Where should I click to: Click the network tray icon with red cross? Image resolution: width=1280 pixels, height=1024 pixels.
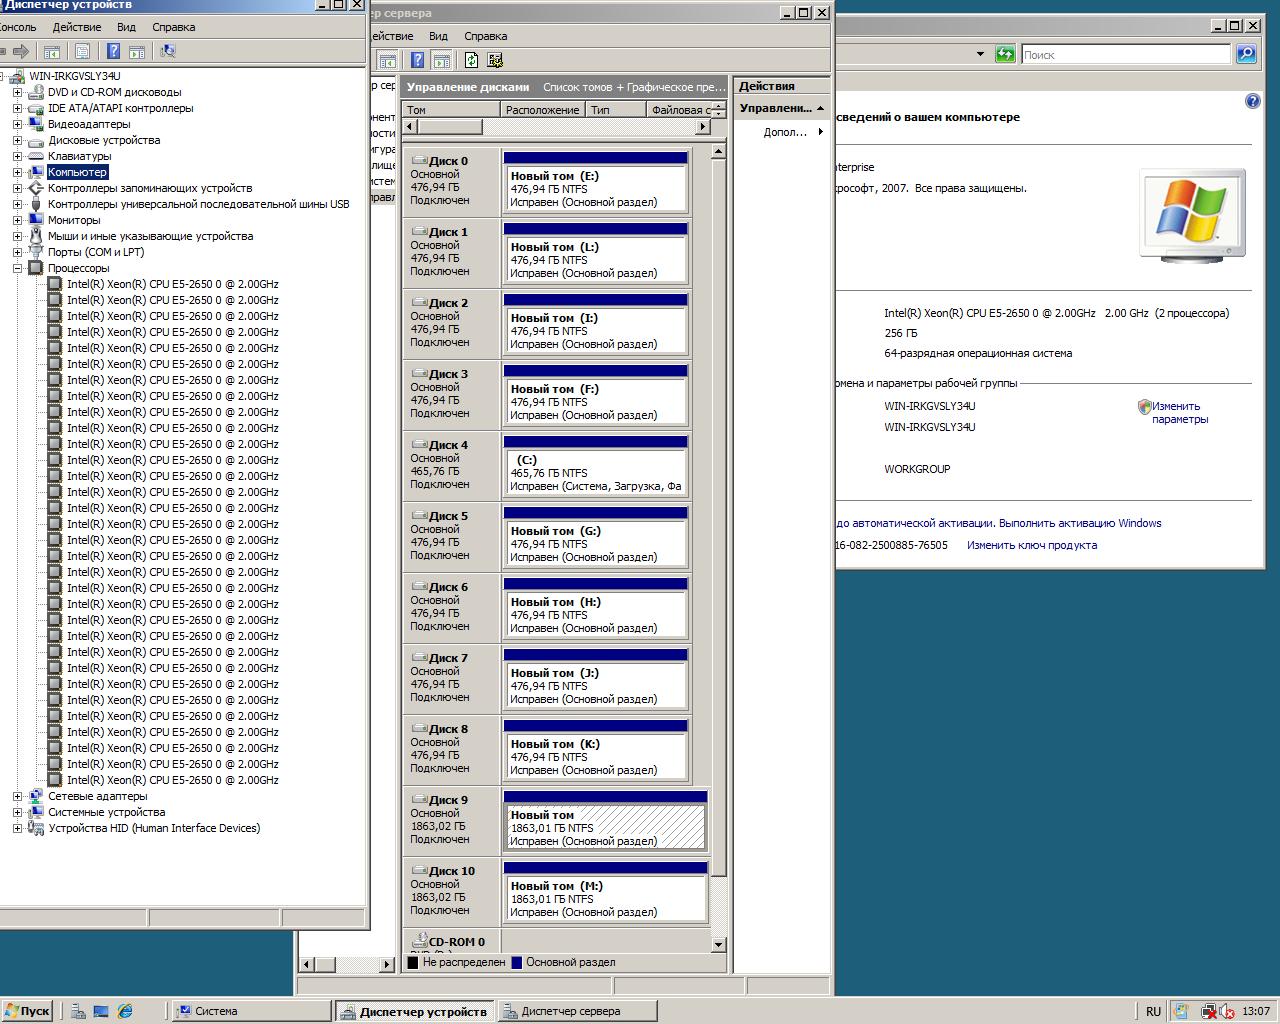1209,1011
